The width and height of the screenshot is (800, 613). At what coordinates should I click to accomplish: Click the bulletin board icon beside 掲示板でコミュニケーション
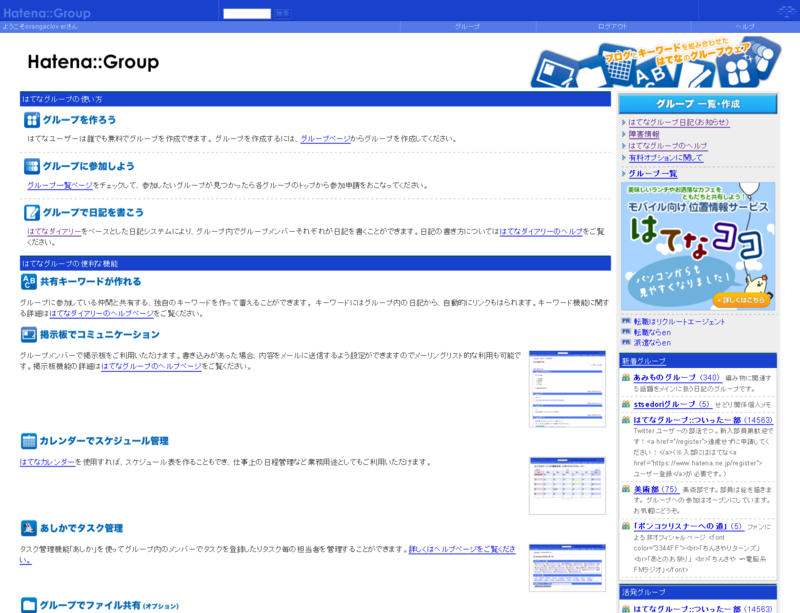(x=31, y=335)
